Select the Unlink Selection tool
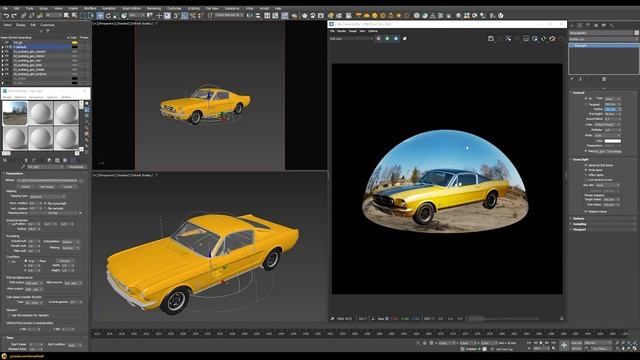The width and height of the screenshot is (640, 360). click(31, 16)
